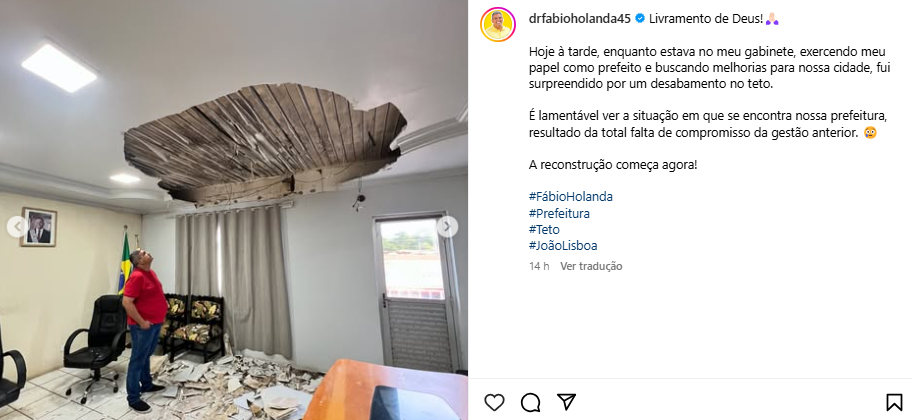This screenshot has height=420, width=912.
Task: Click the A reconstrução começa agora line
Action: tap(612, 165)
